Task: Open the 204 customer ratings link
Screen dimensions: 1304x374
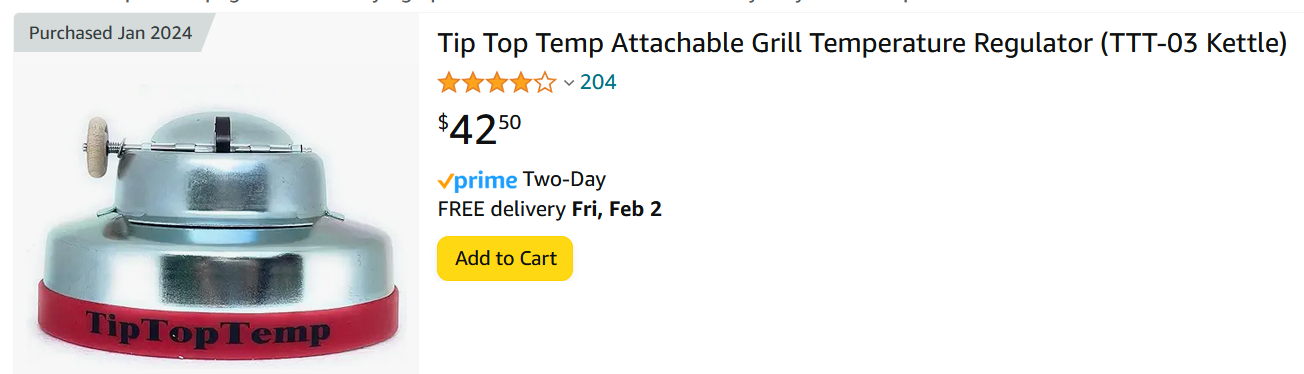Action: [598, 82]
